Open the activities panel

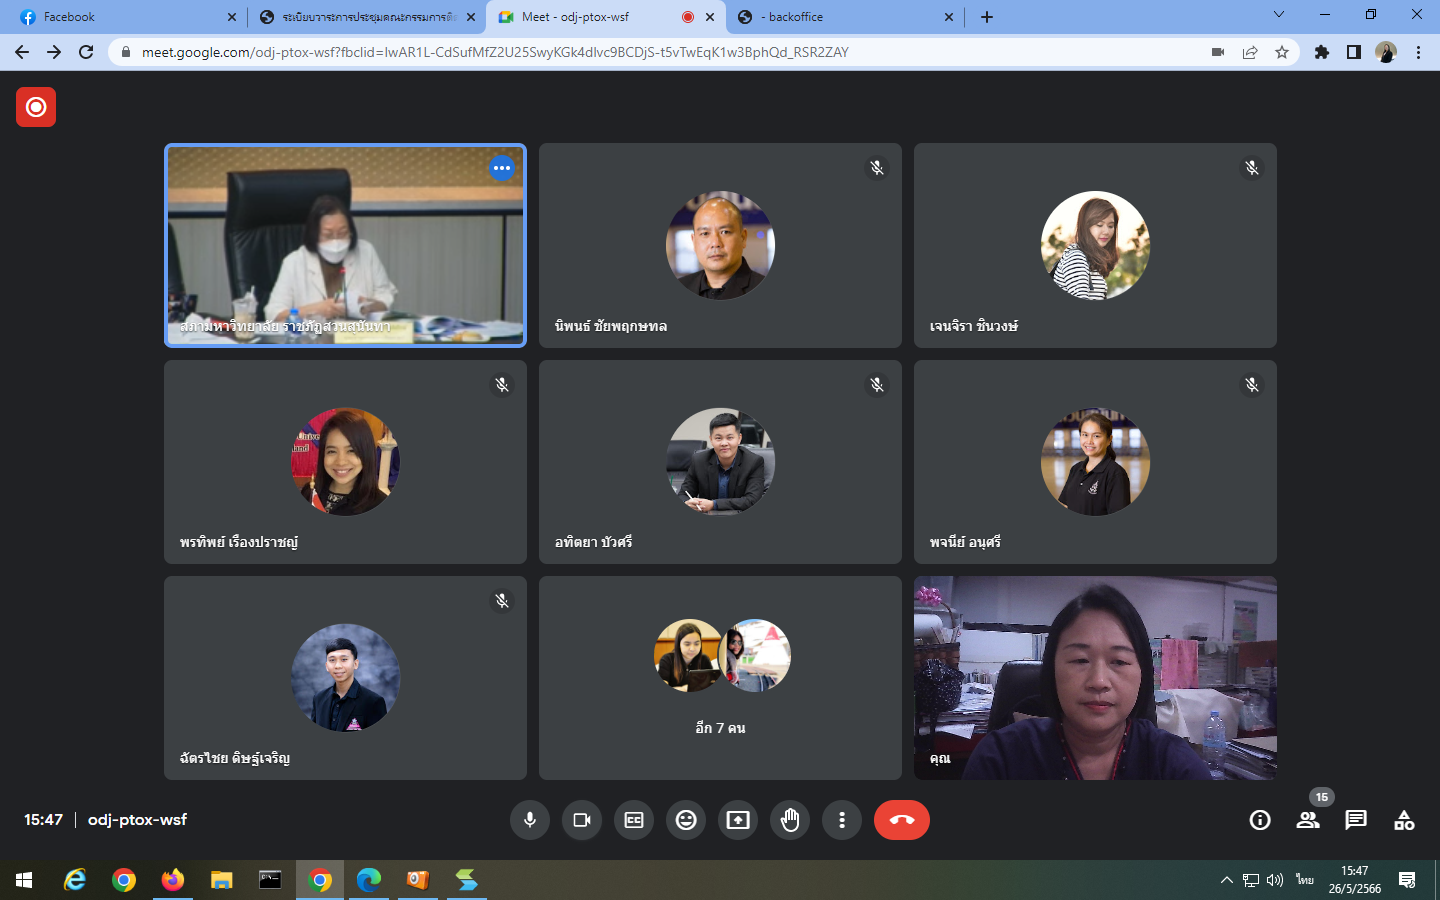1404,820
